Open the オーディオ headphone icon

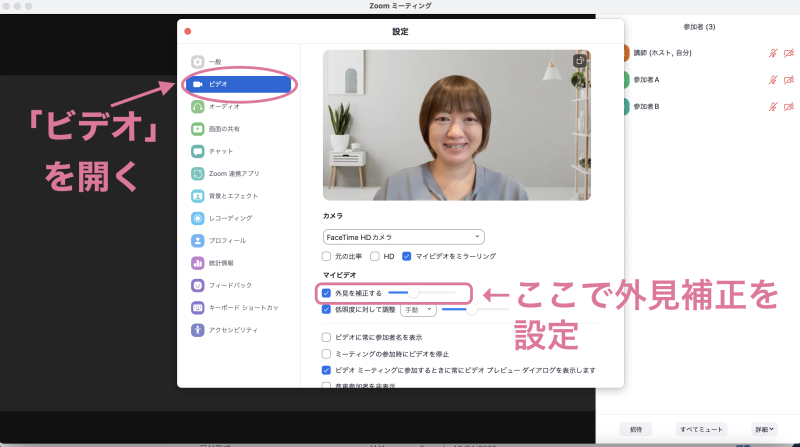point(197,107)
